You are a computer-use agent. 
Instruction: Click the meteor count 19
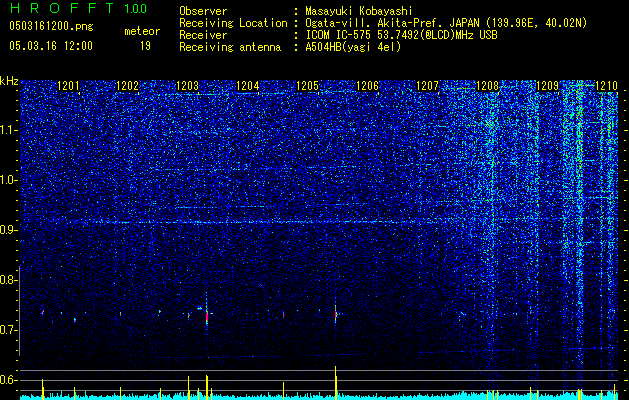pyautogui.click(x=145, y=46)
